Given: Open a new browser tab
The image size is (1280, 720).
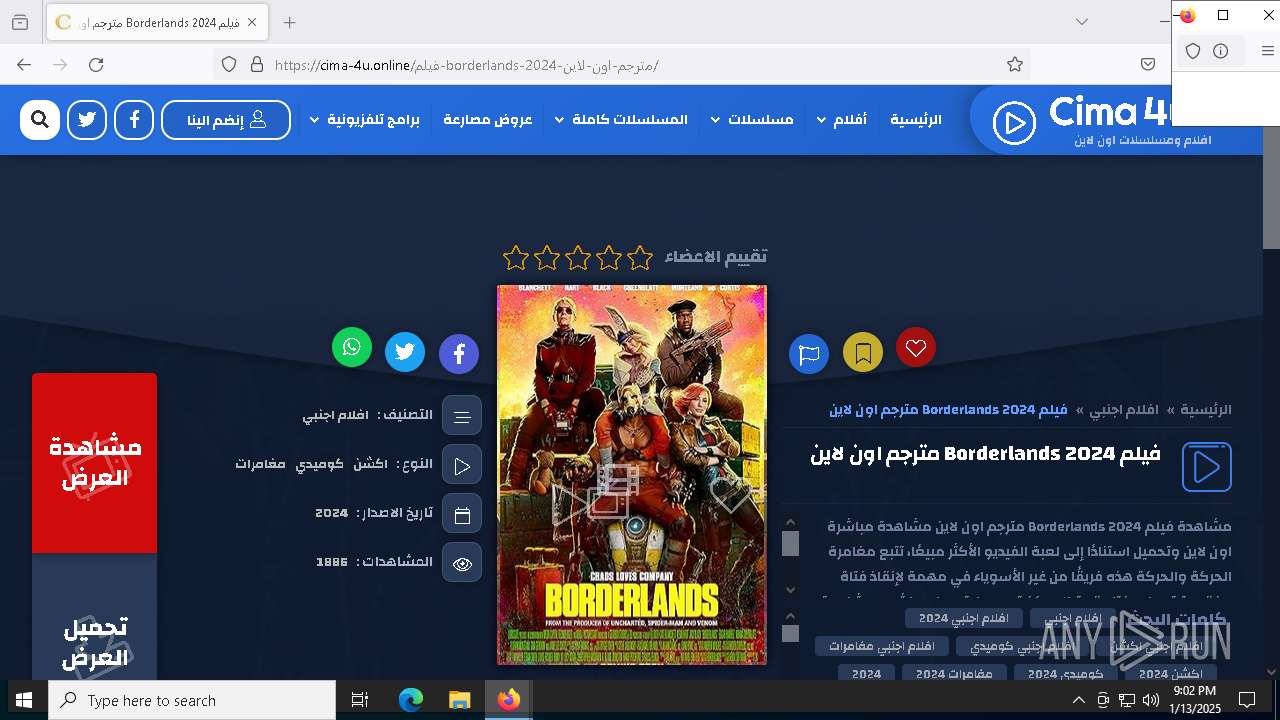Looking at the screenshot, I should tap(289, 22).
